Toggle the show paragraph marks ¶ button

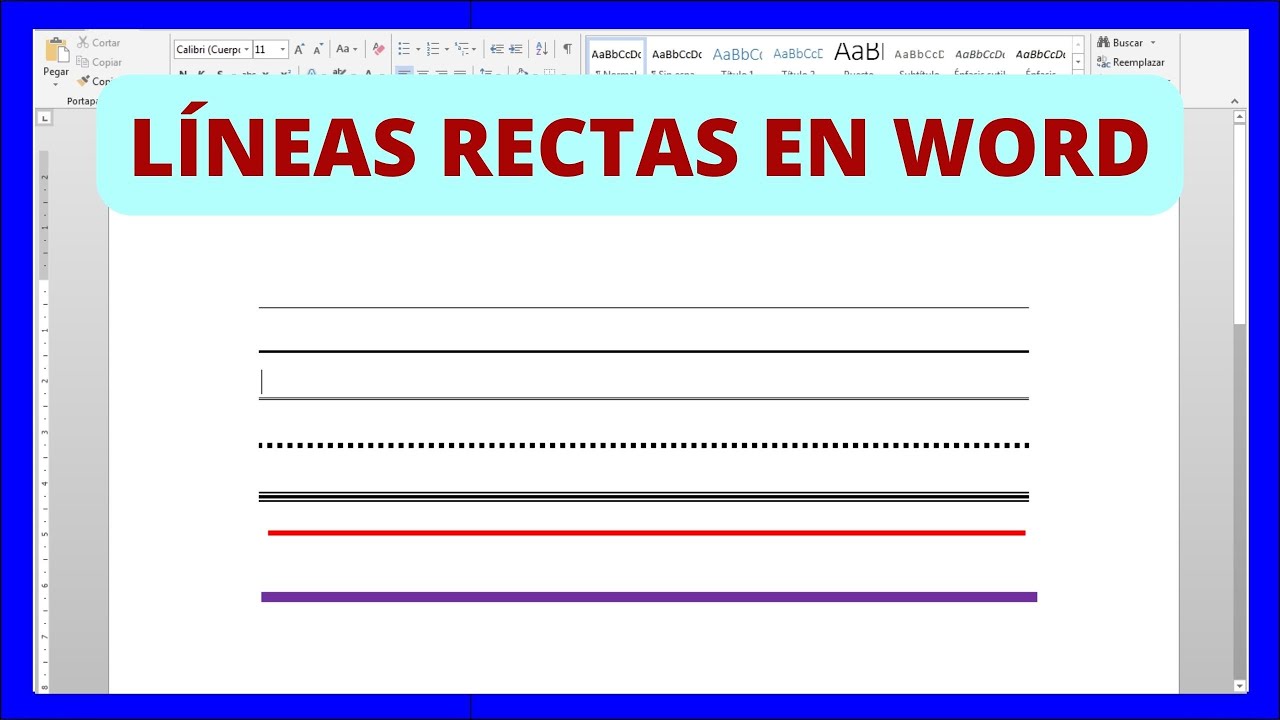tap(567, 49)
